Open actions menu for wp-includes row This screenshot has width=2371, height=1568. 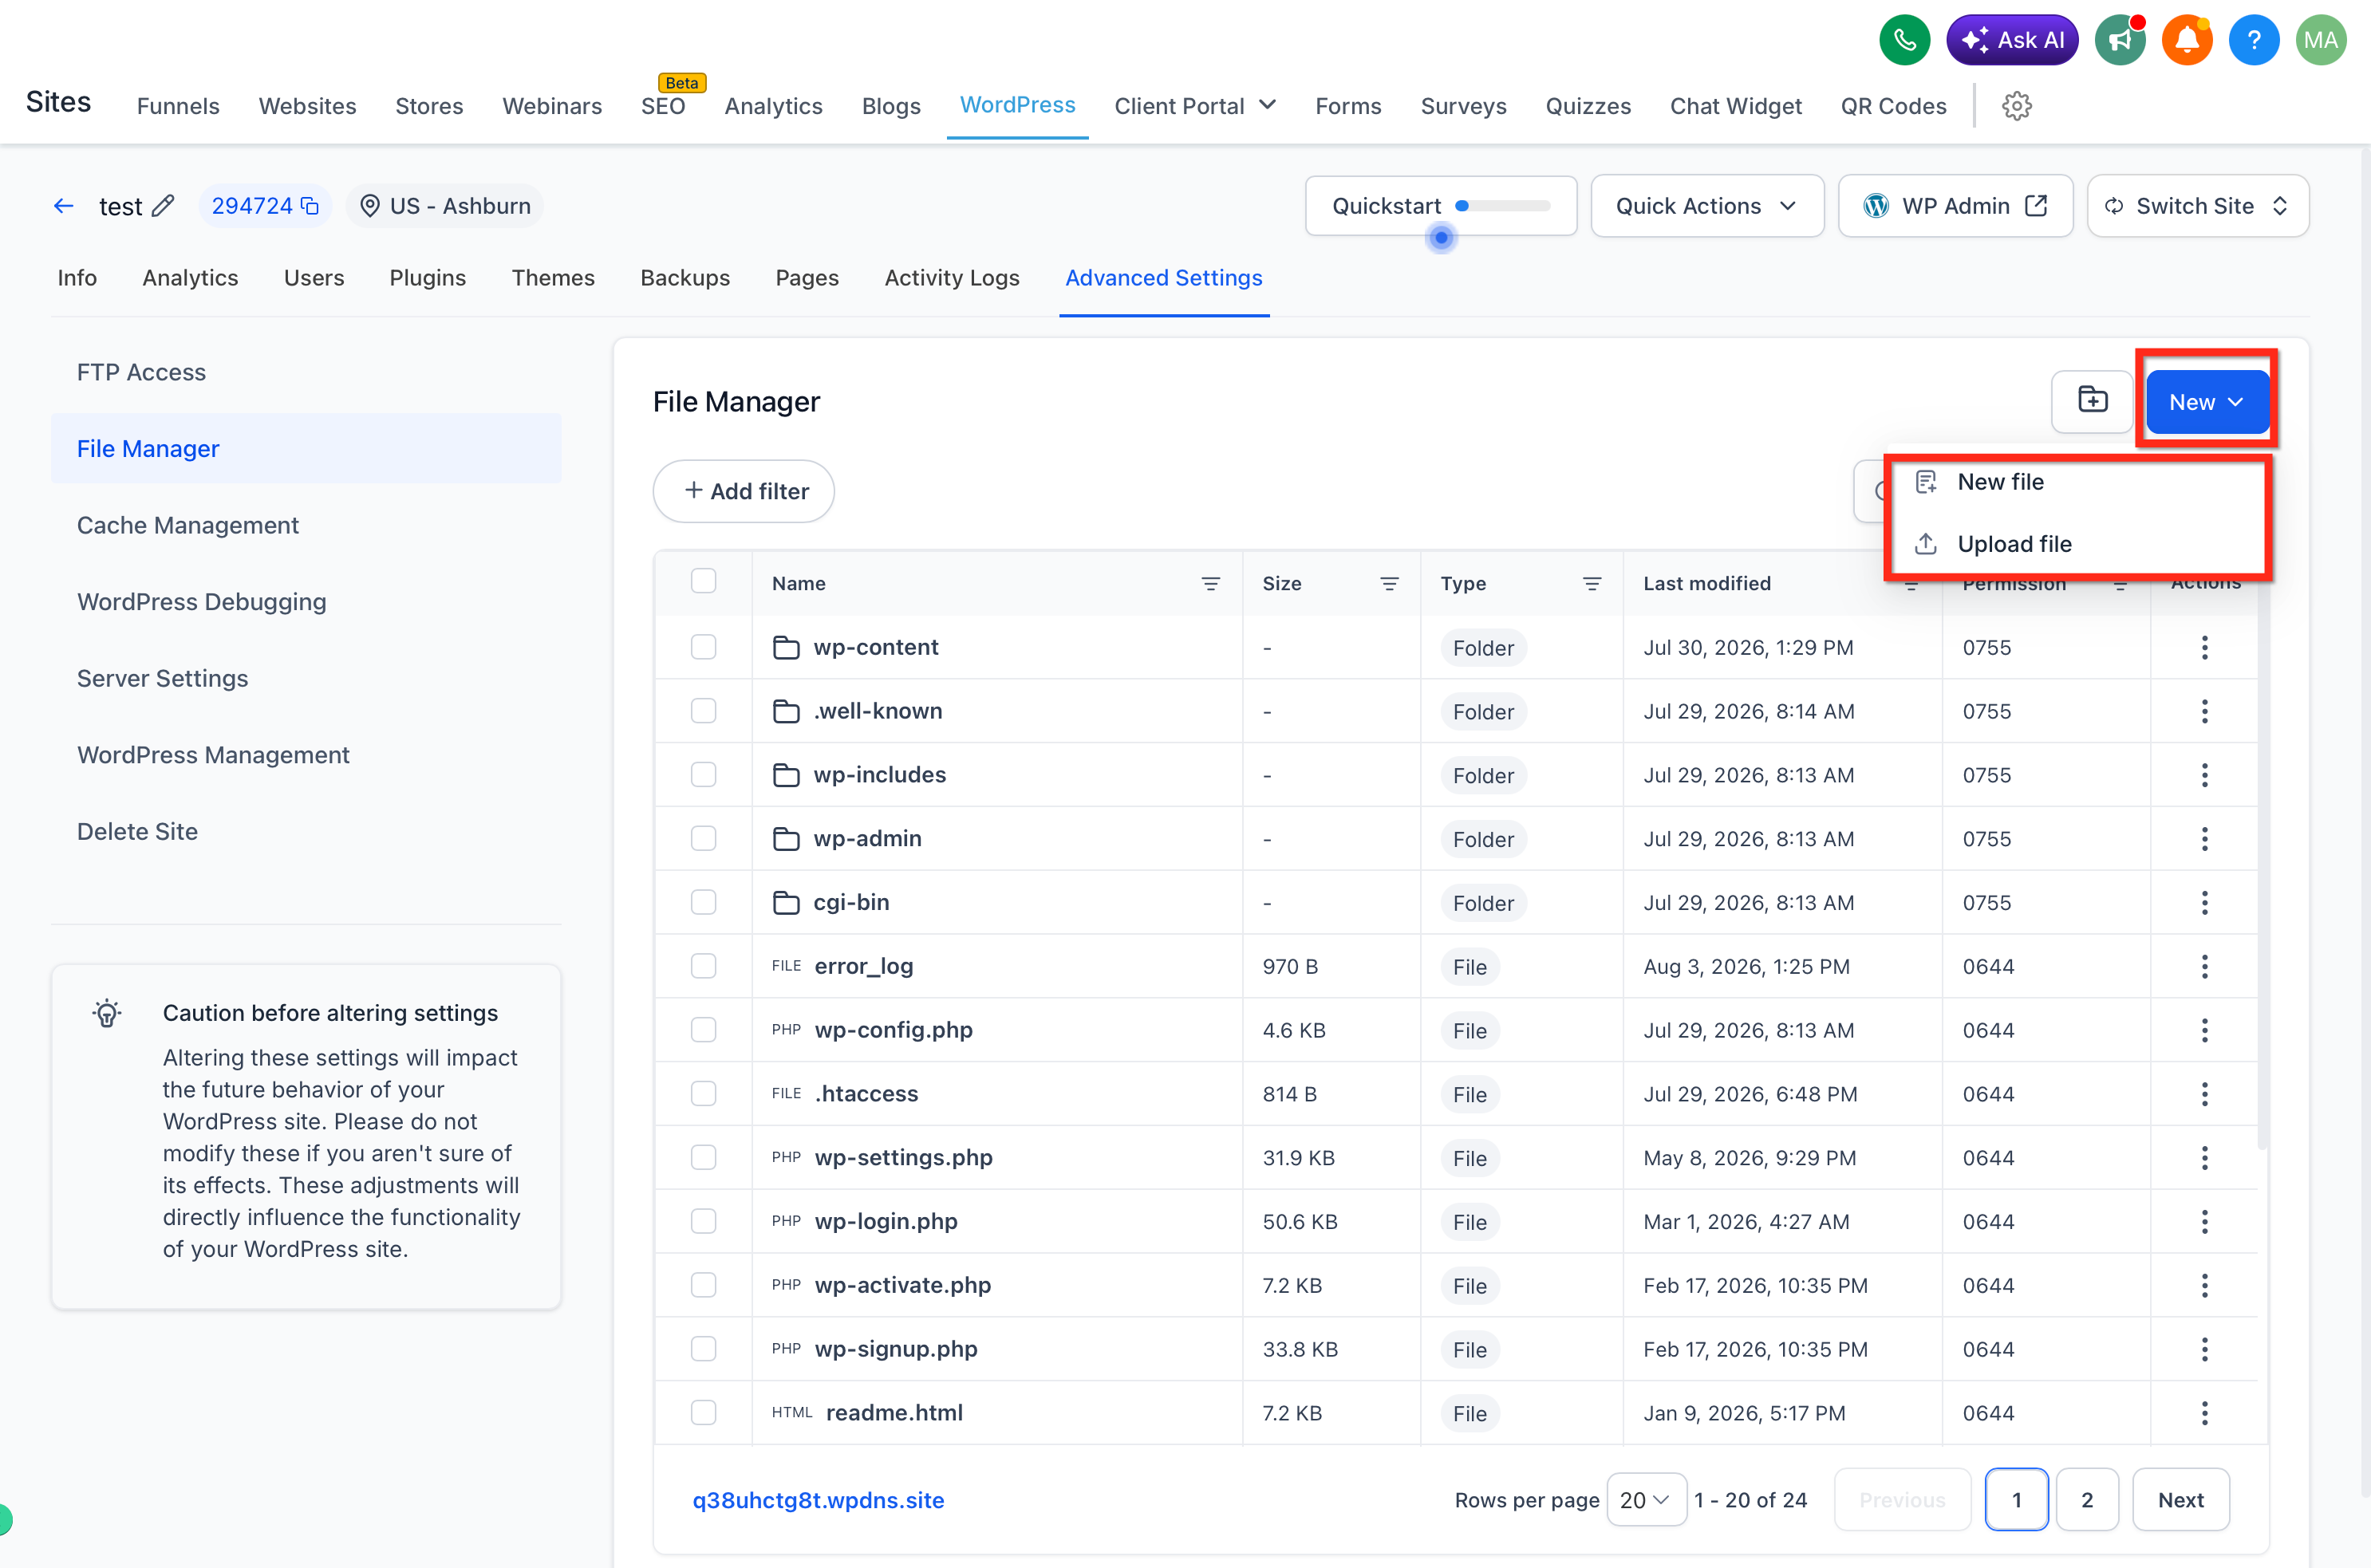coord(2204,775)
